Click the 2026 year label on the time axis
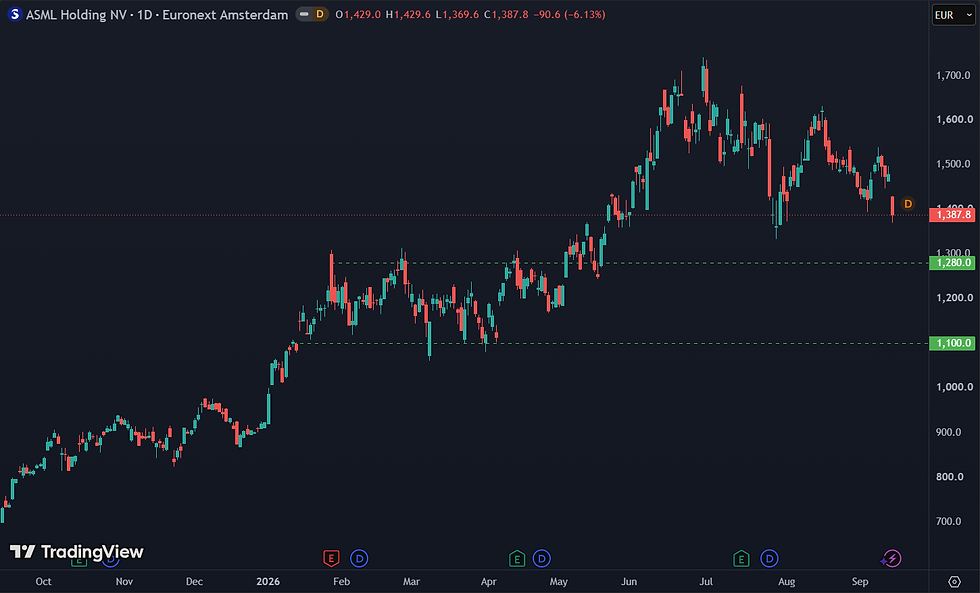Image resolution: width=980 pixels, height=593 pixels. tap(268, 581)
